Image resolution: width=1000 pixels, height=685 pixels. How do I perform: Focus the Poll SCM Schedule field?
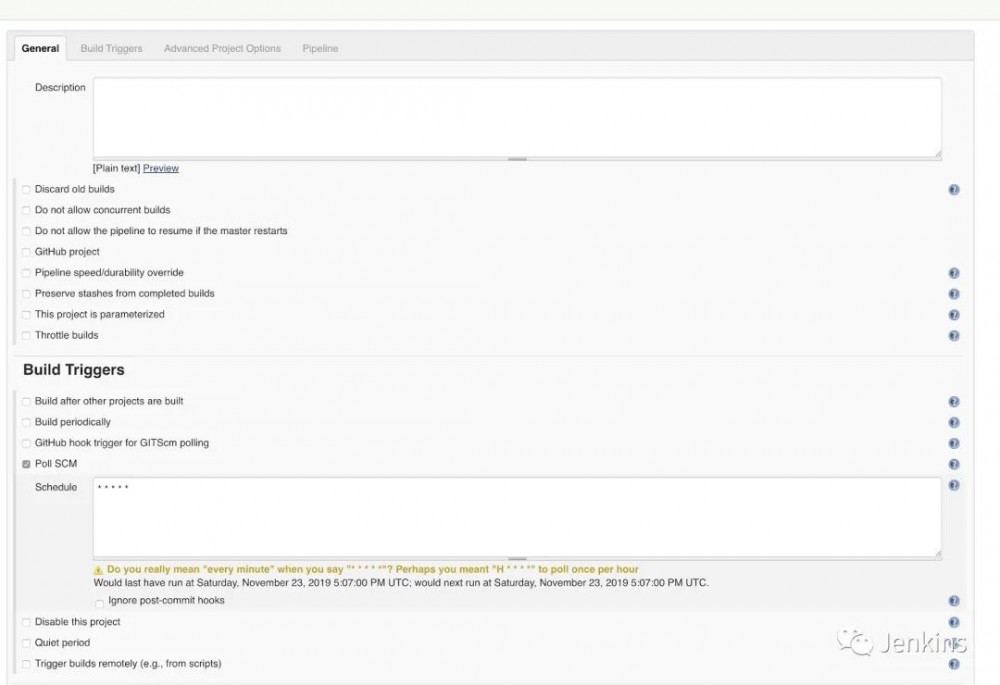coord(516,516)
